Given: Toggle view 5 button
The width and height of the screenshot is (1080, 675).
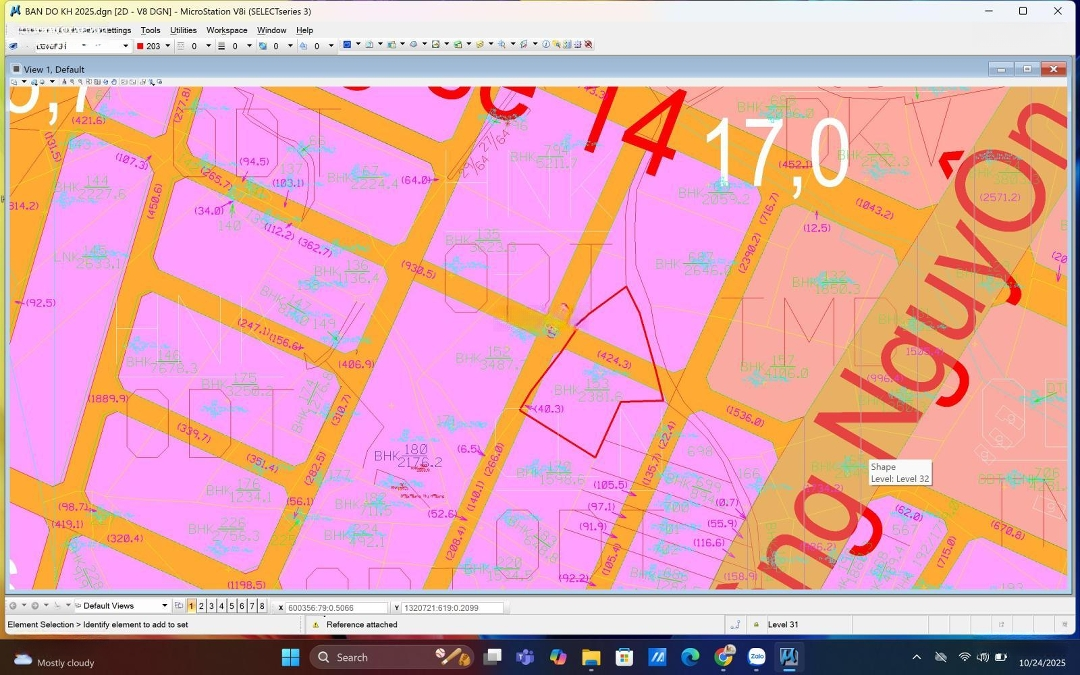Looking at the screenshot, I should click(232, 606).
